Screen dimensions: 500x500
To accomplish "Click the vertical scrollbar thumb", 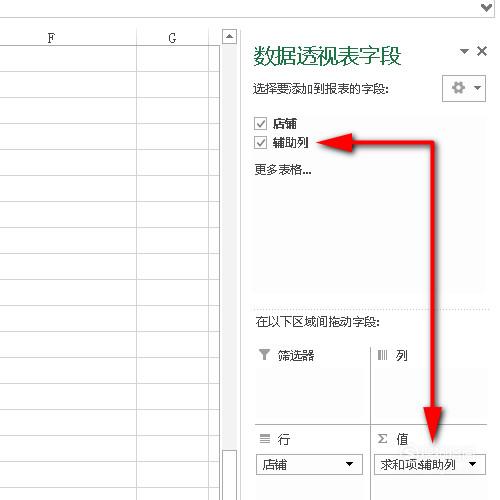I will tap(229, 475).
